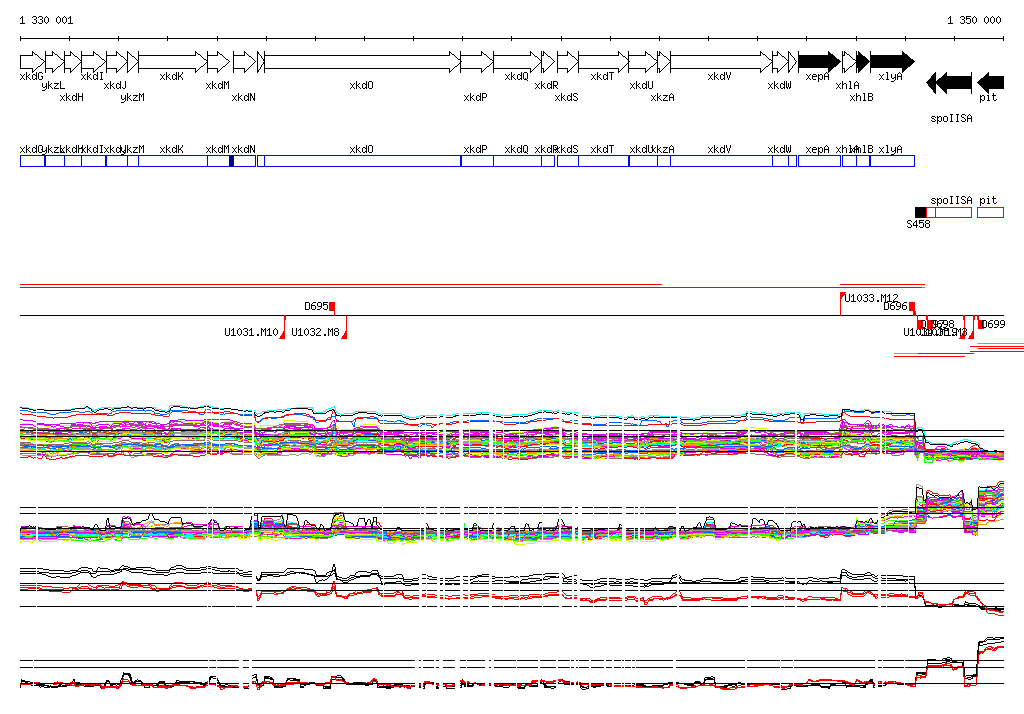Click the black xlyA gene arrow

coord(892,62)
